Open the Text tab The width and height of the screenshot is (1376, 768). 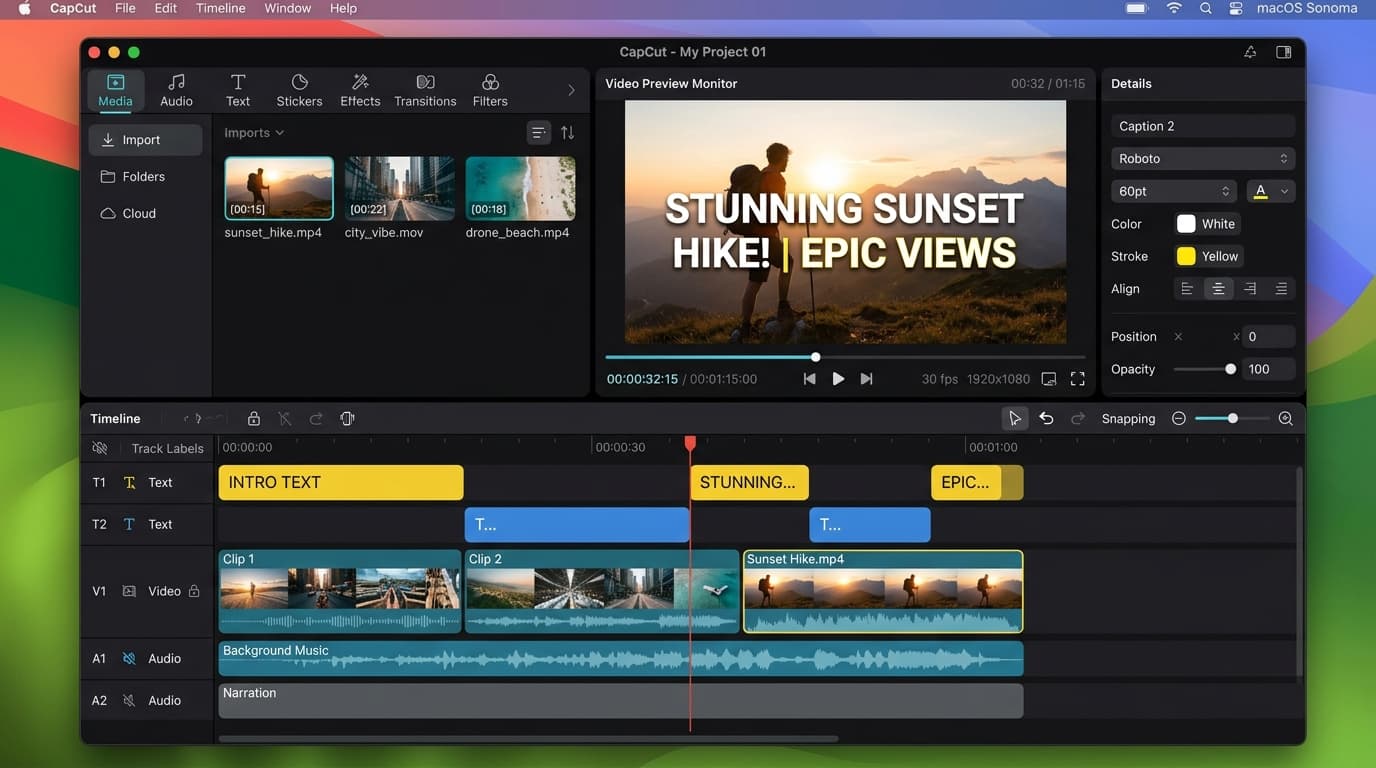click(238, 90)
